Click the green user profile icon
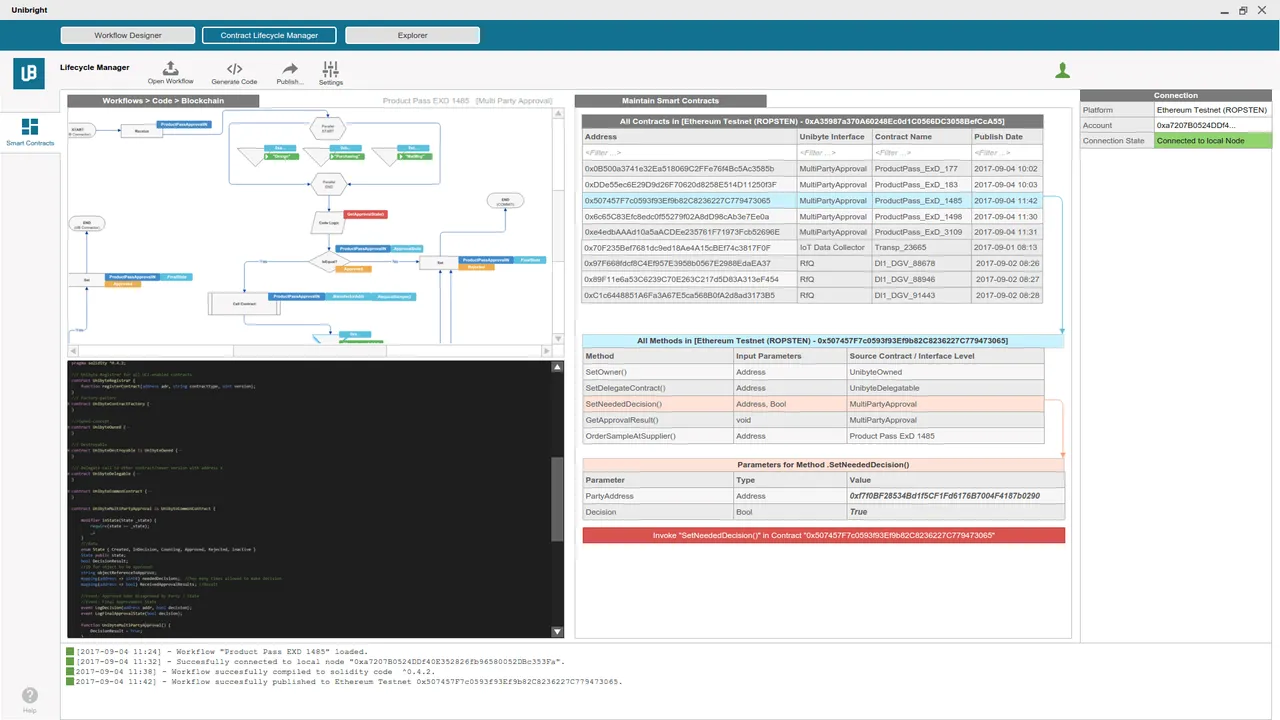The image size is (1280, 720). tap(1063, 70)
